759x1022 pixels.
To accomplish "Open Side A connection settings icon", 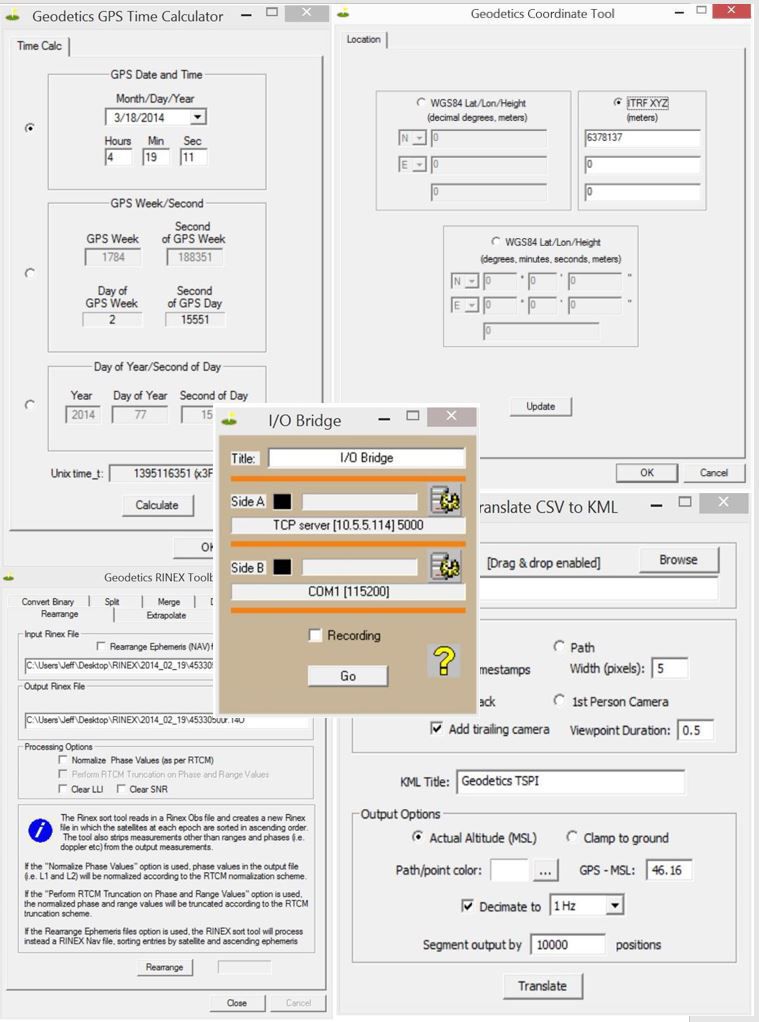I will (444, 501).
